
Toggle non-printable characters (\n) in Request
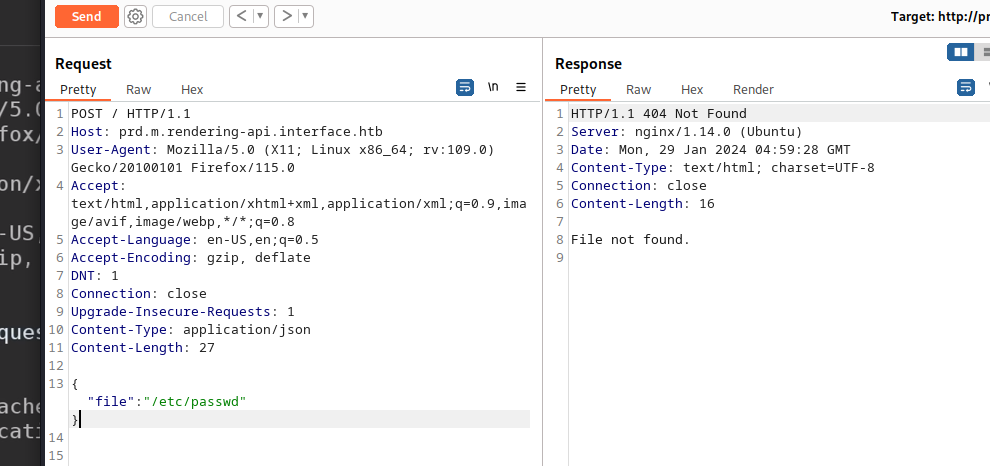(493, 88)
